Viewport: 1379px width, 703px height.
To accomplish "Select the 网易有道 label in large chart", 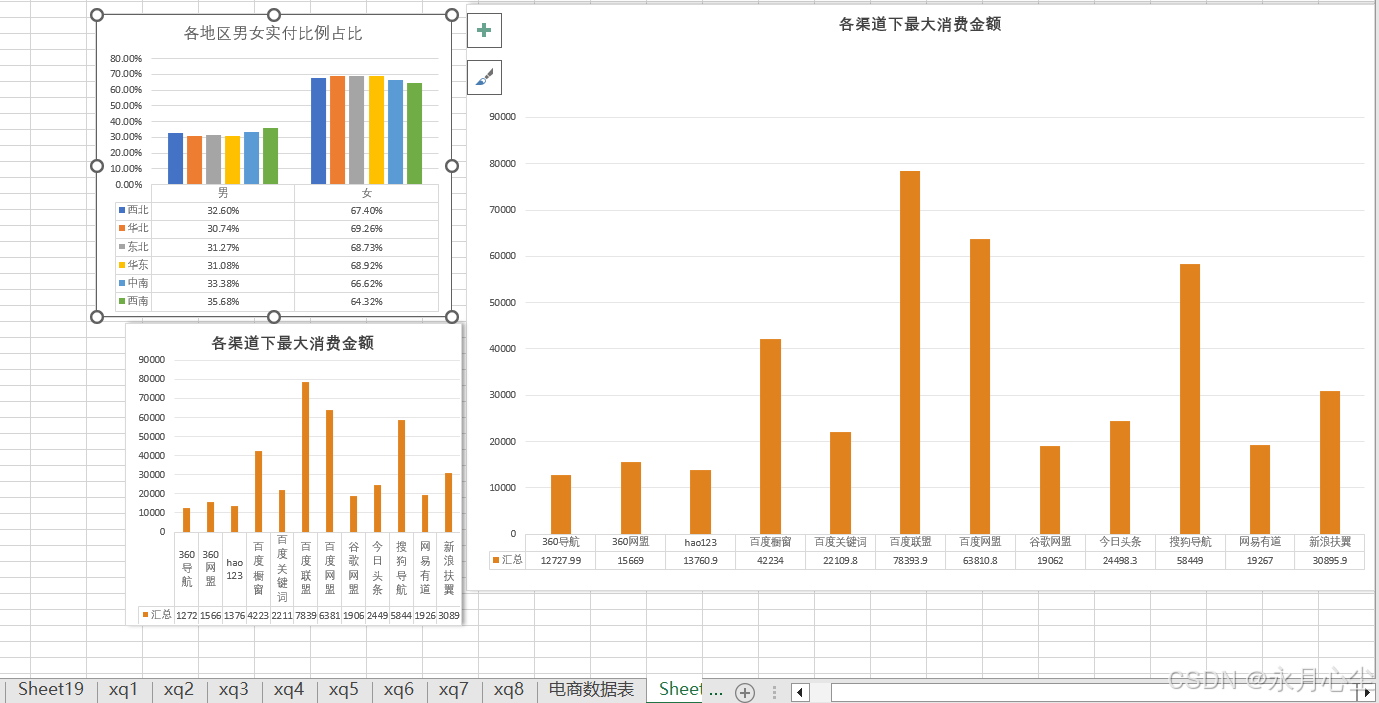I will click(1260, 542).
